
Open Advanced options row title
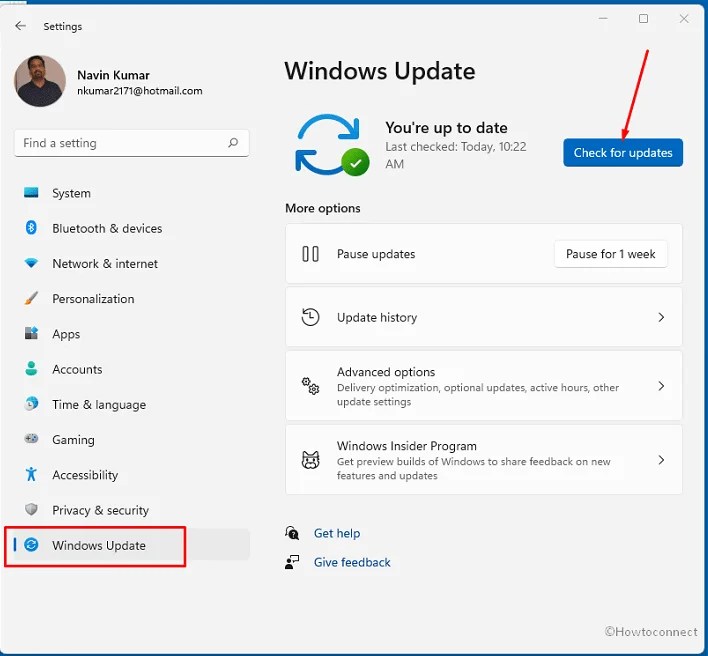tap(386, 372)
